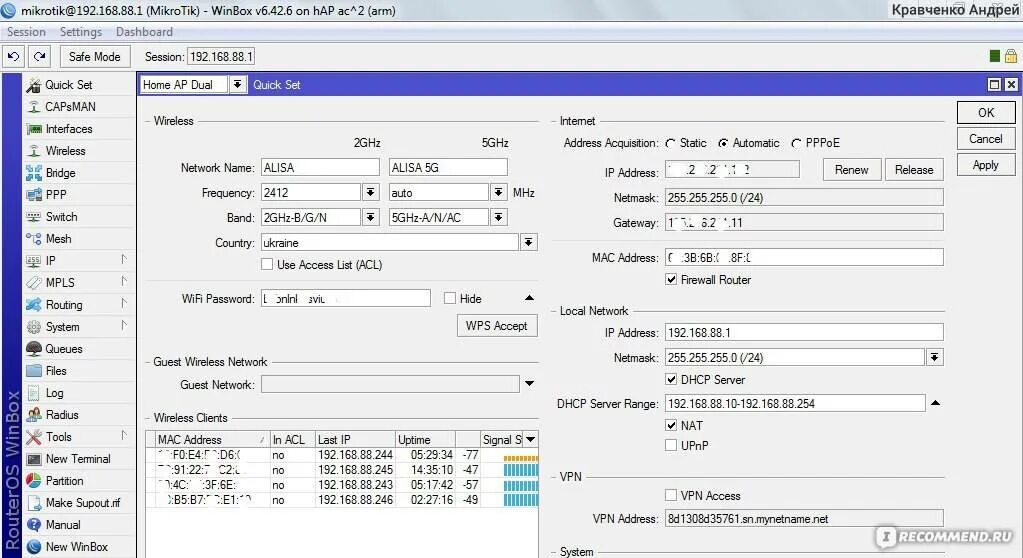
Task: Open 5GHz Frequency auto dropdown
Action: (x=498, y=193)
